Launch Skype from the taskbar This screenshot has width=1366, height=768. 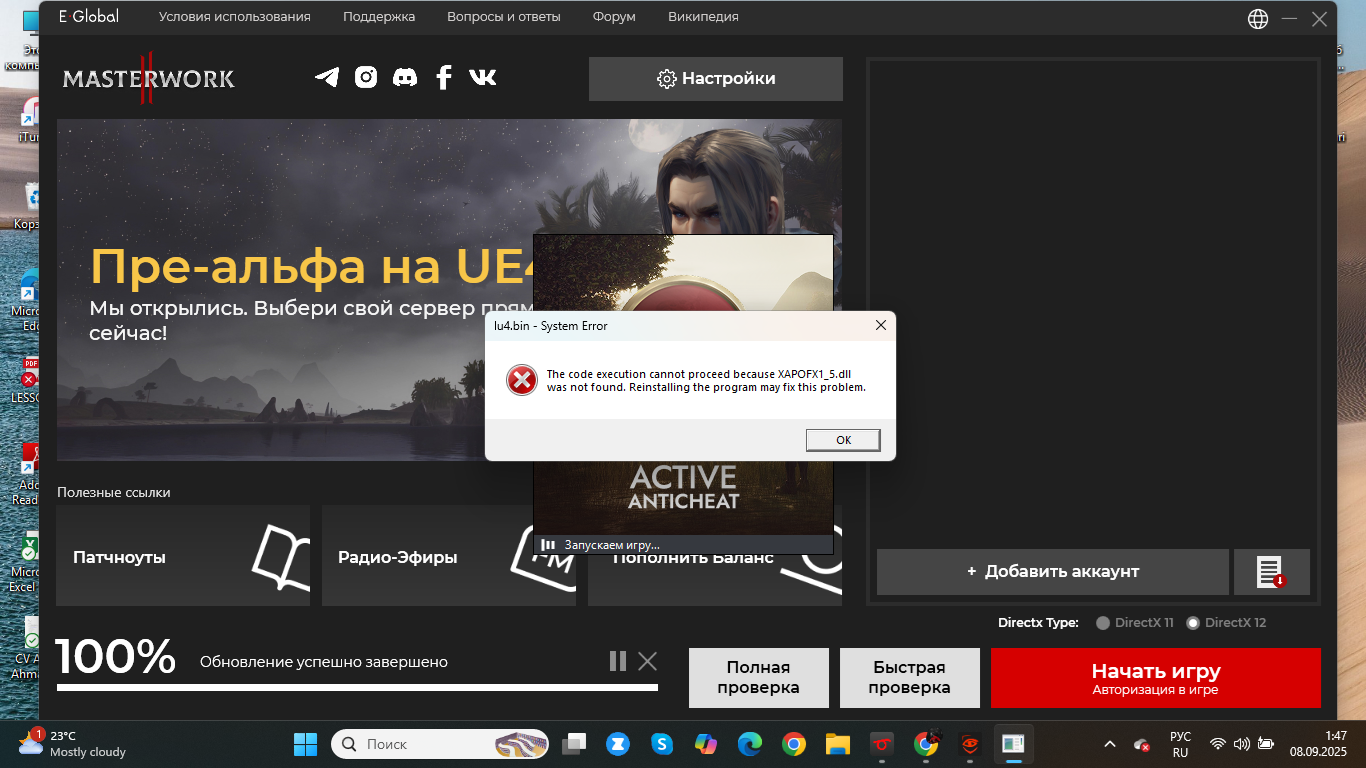tap(661, 744)
